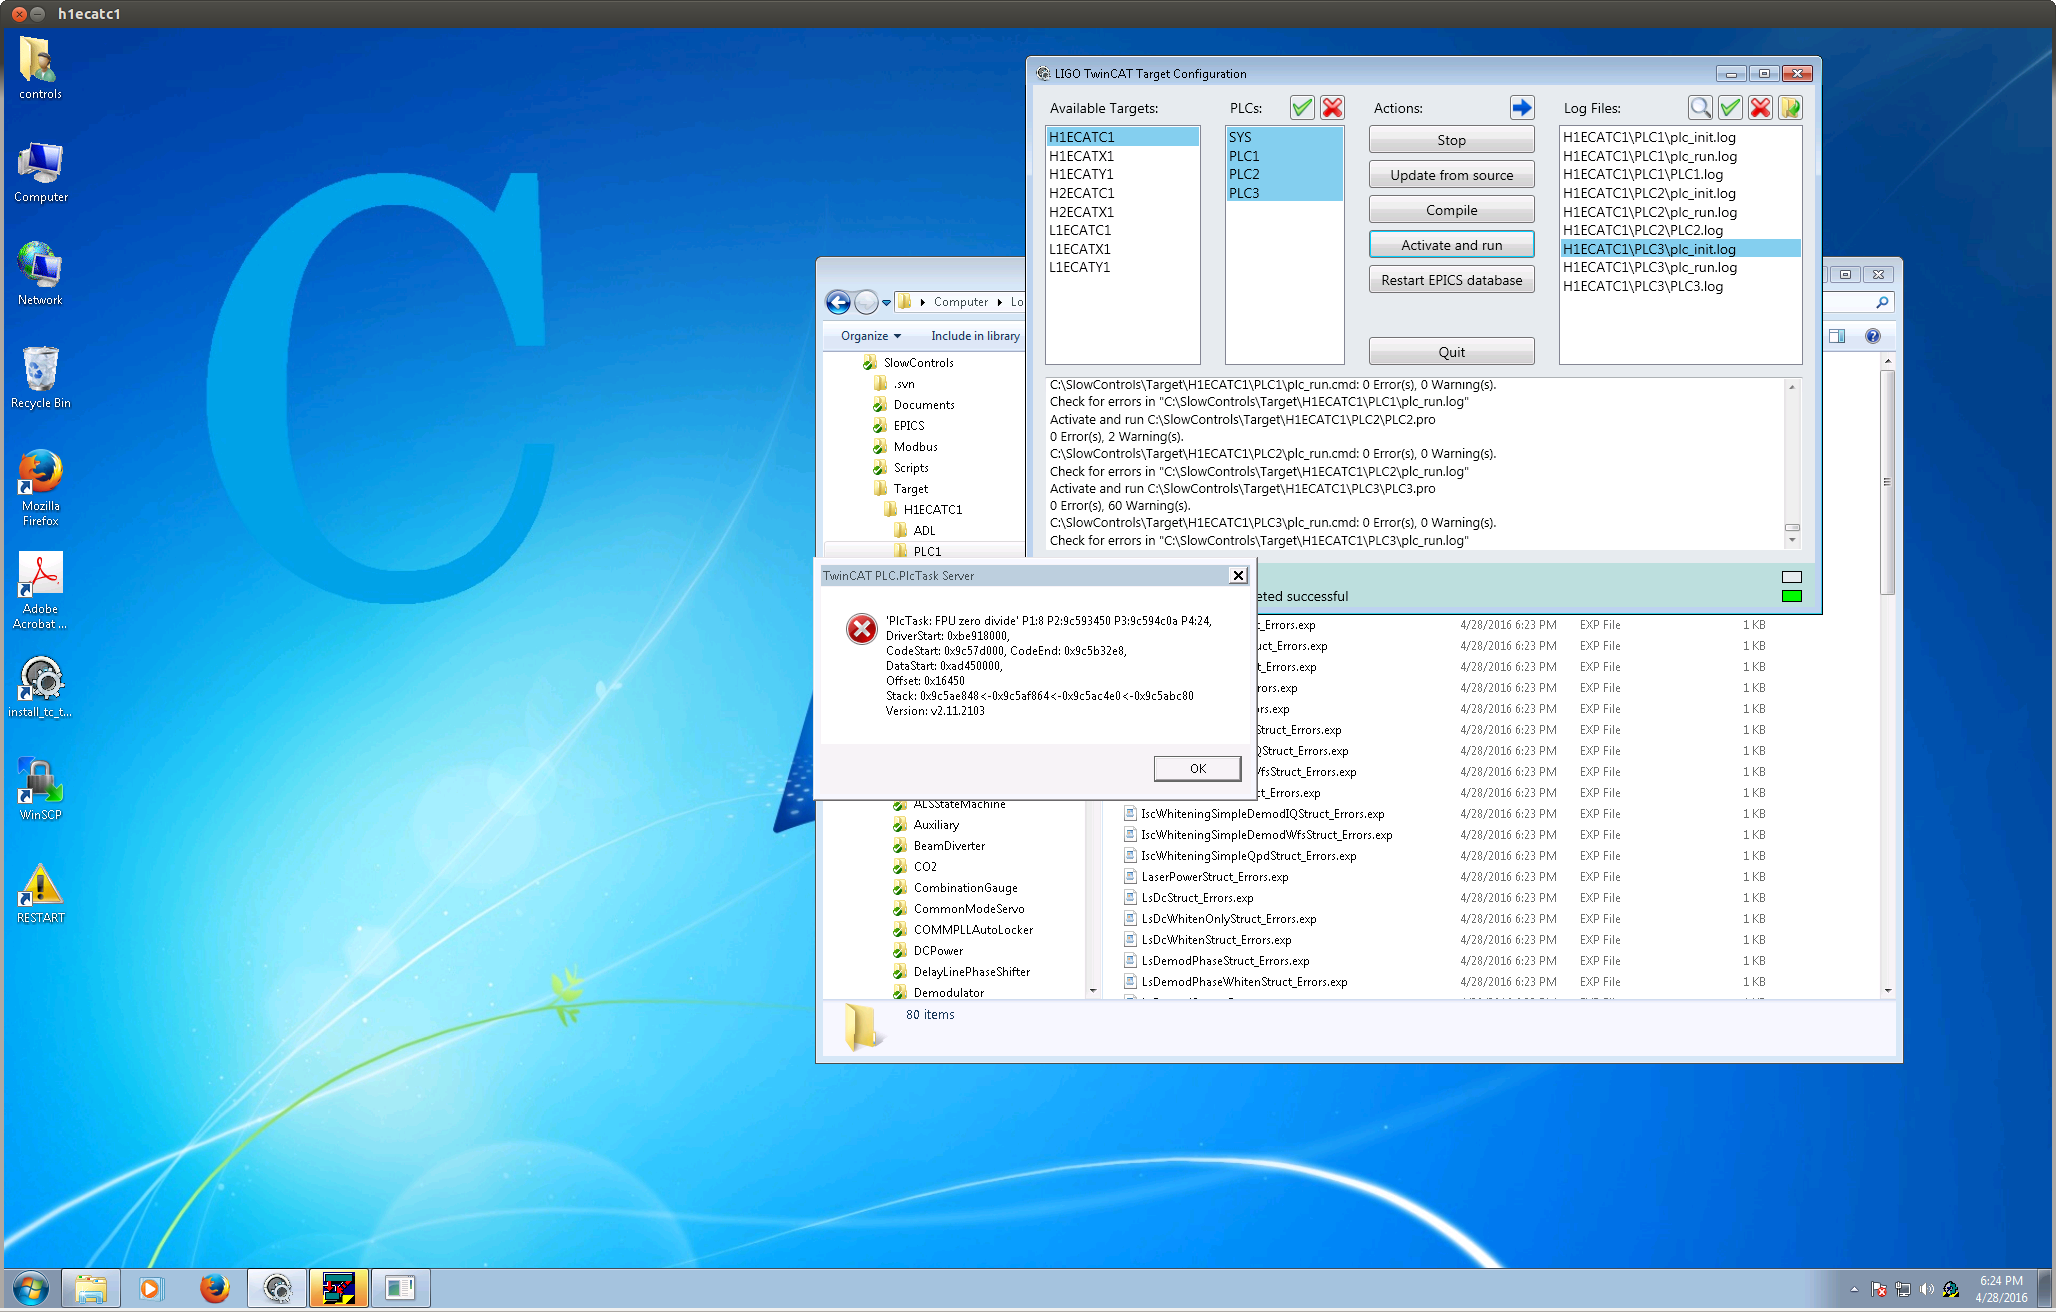The height and width of the screenshot is (1312, 2056).
Task: Click the green status indicator in TwinCAT window
Action: [1791, 596]
